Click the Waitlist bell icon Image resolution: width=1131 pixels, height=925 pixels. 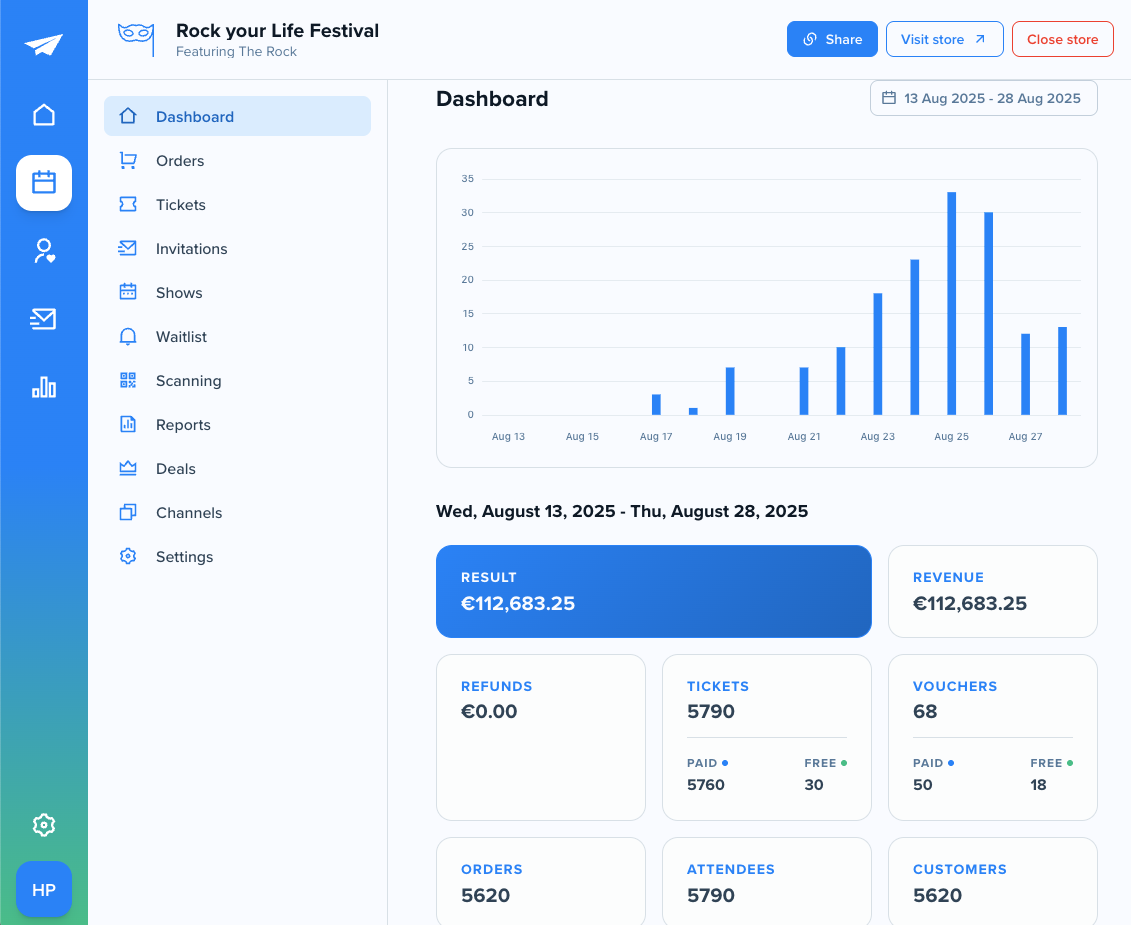click(128, 336)
